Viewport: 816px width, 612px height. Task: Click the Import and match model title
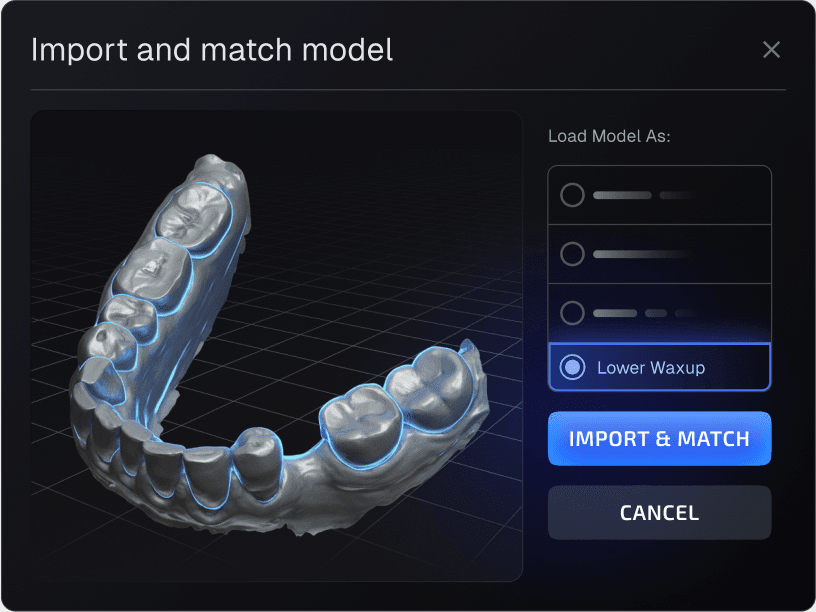click(212, 50)
